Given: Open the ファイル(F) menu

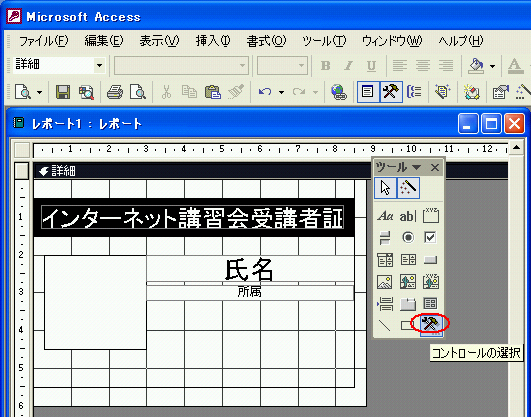Looking at the screenshot, I should point(43,41).
